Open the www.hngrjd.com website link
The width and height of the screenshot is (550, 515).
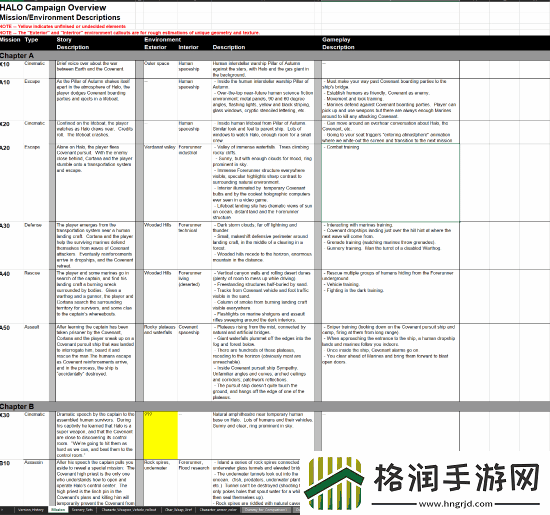[x=456, y=504]
